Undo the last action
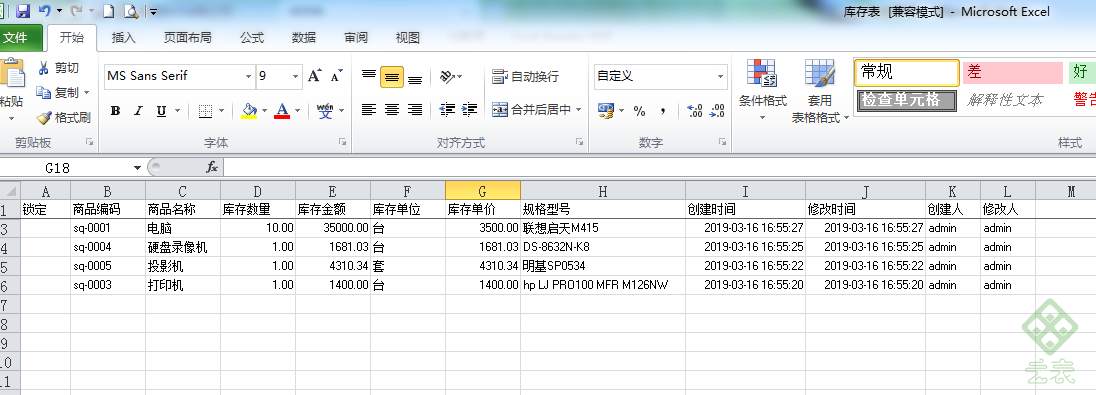Screen dimensions: 1096x395 coord(45,11)
